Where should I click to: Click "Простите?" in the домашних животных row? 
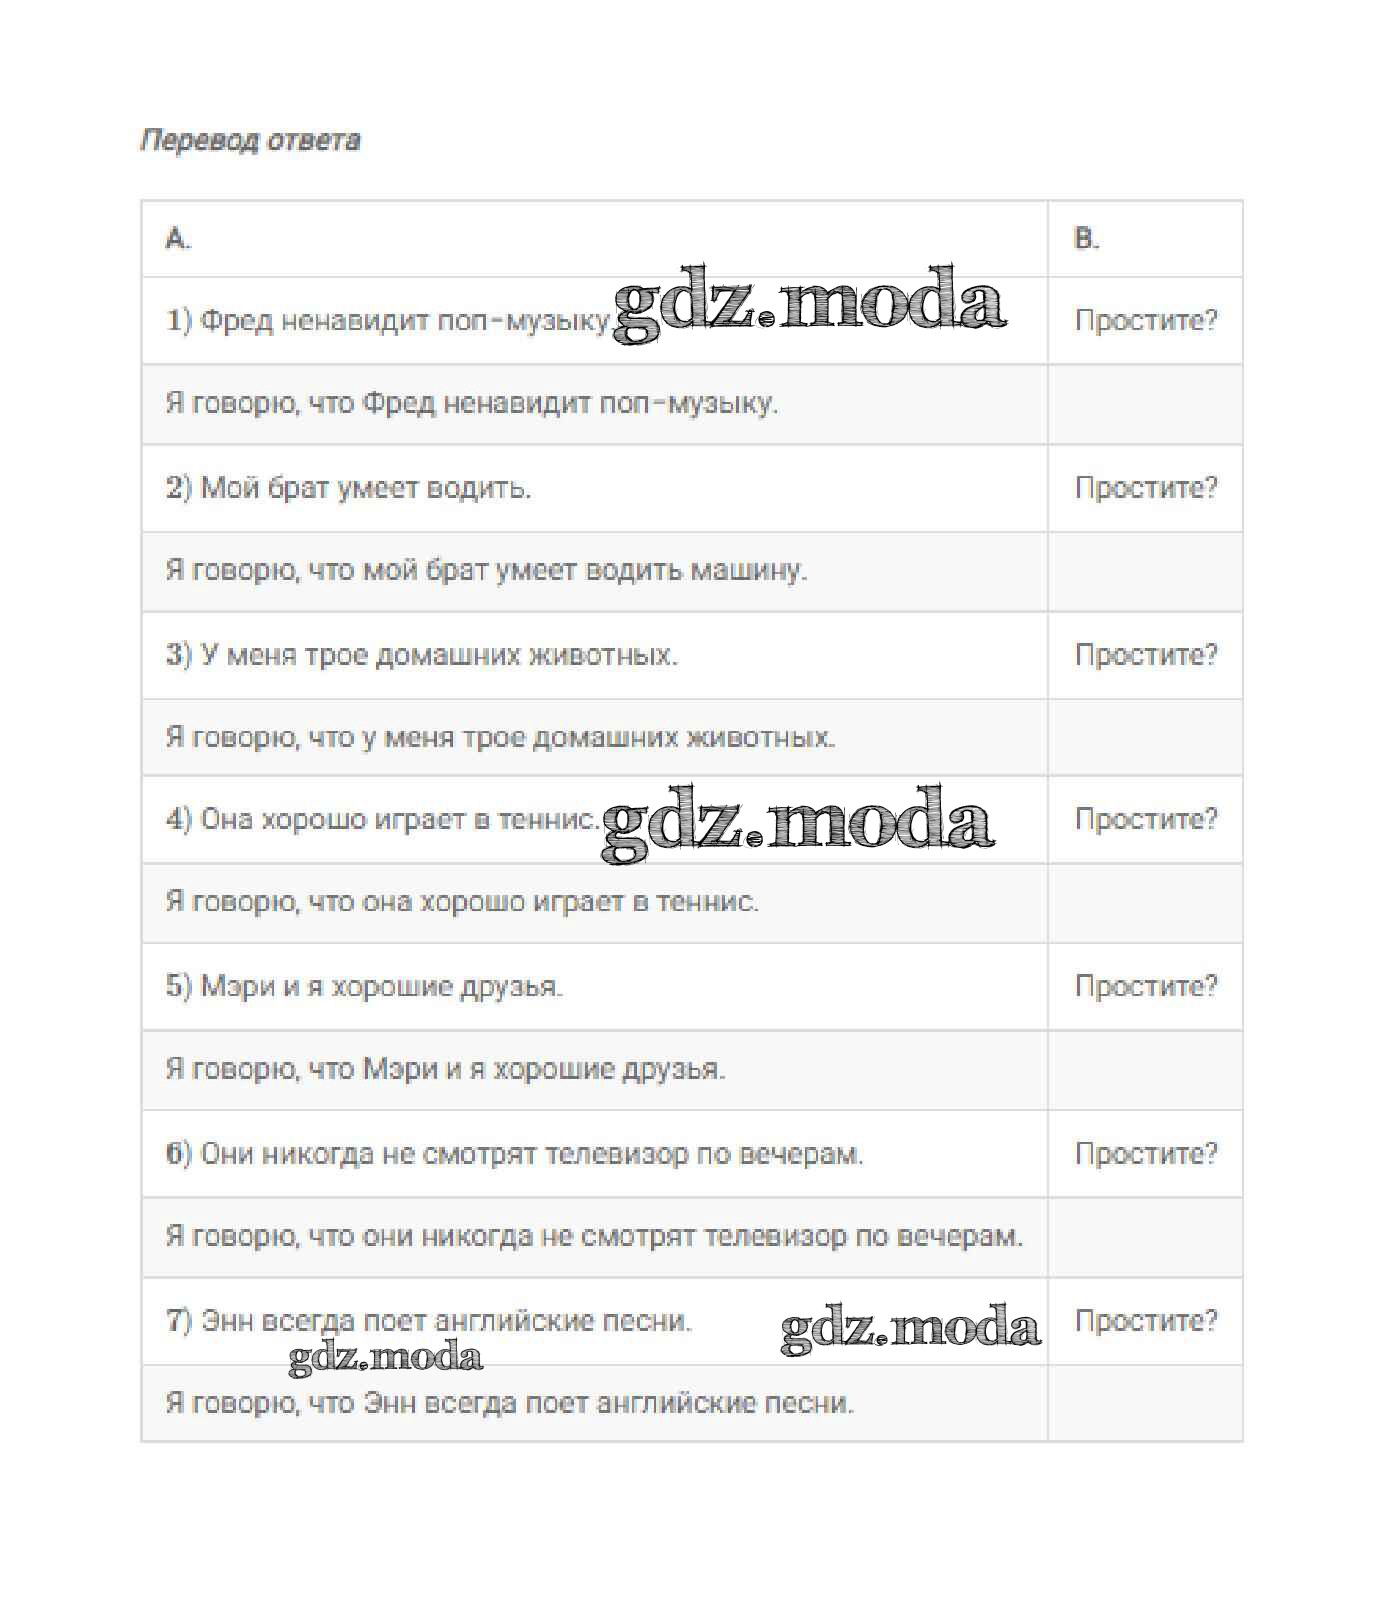tap(1146, 655)
